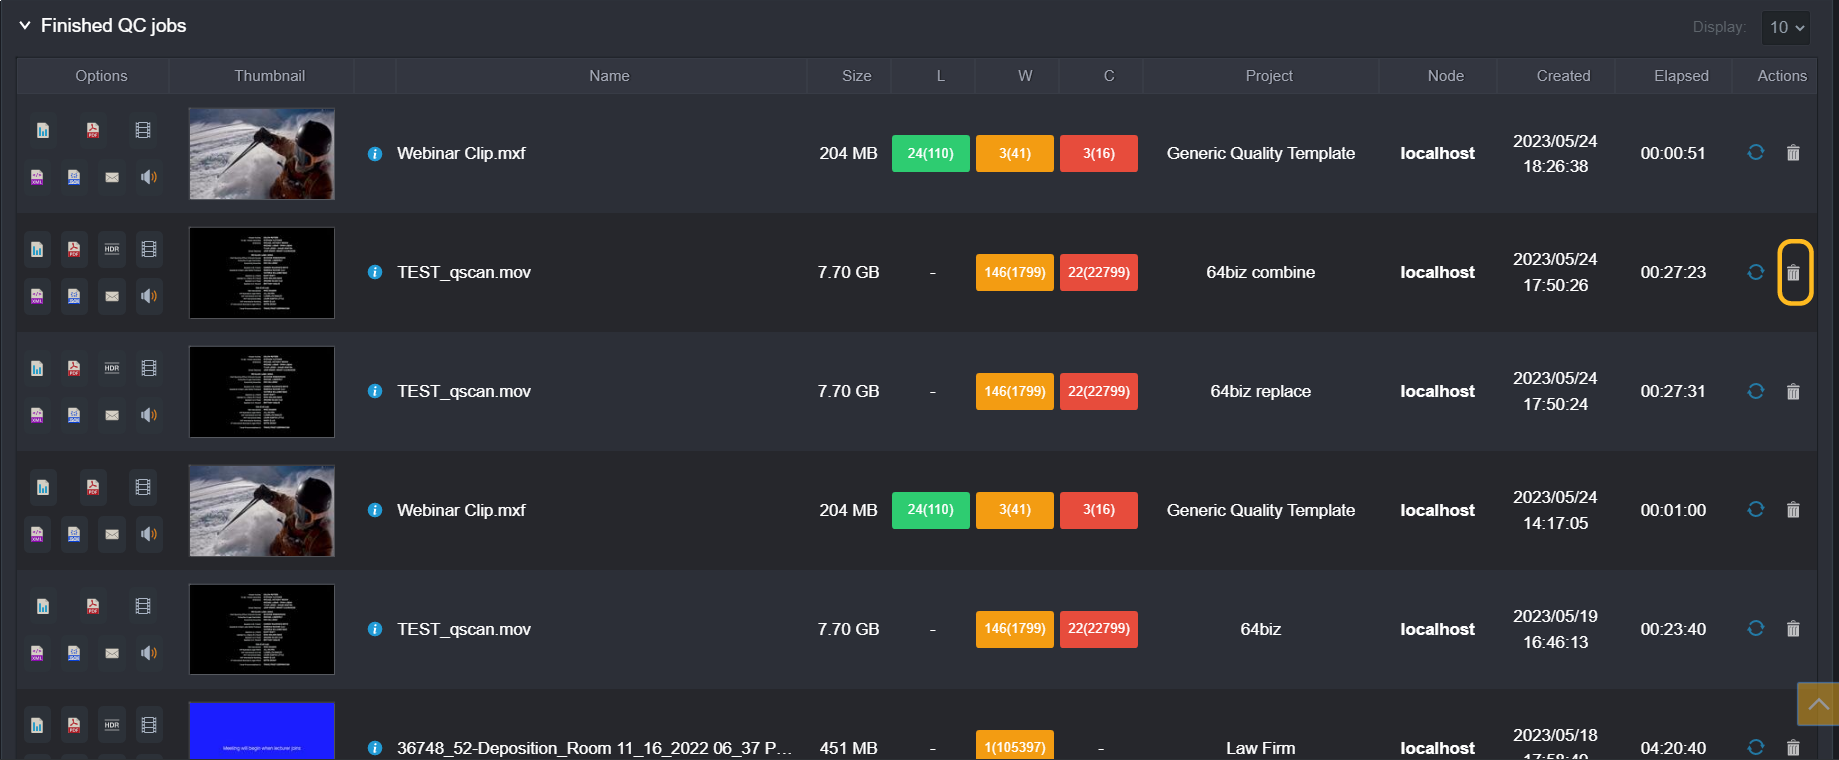The image size is (1839, 760).
Task: Open skier thumbnail of Webinar job created 18:26:38
Action: pos(262,154)
